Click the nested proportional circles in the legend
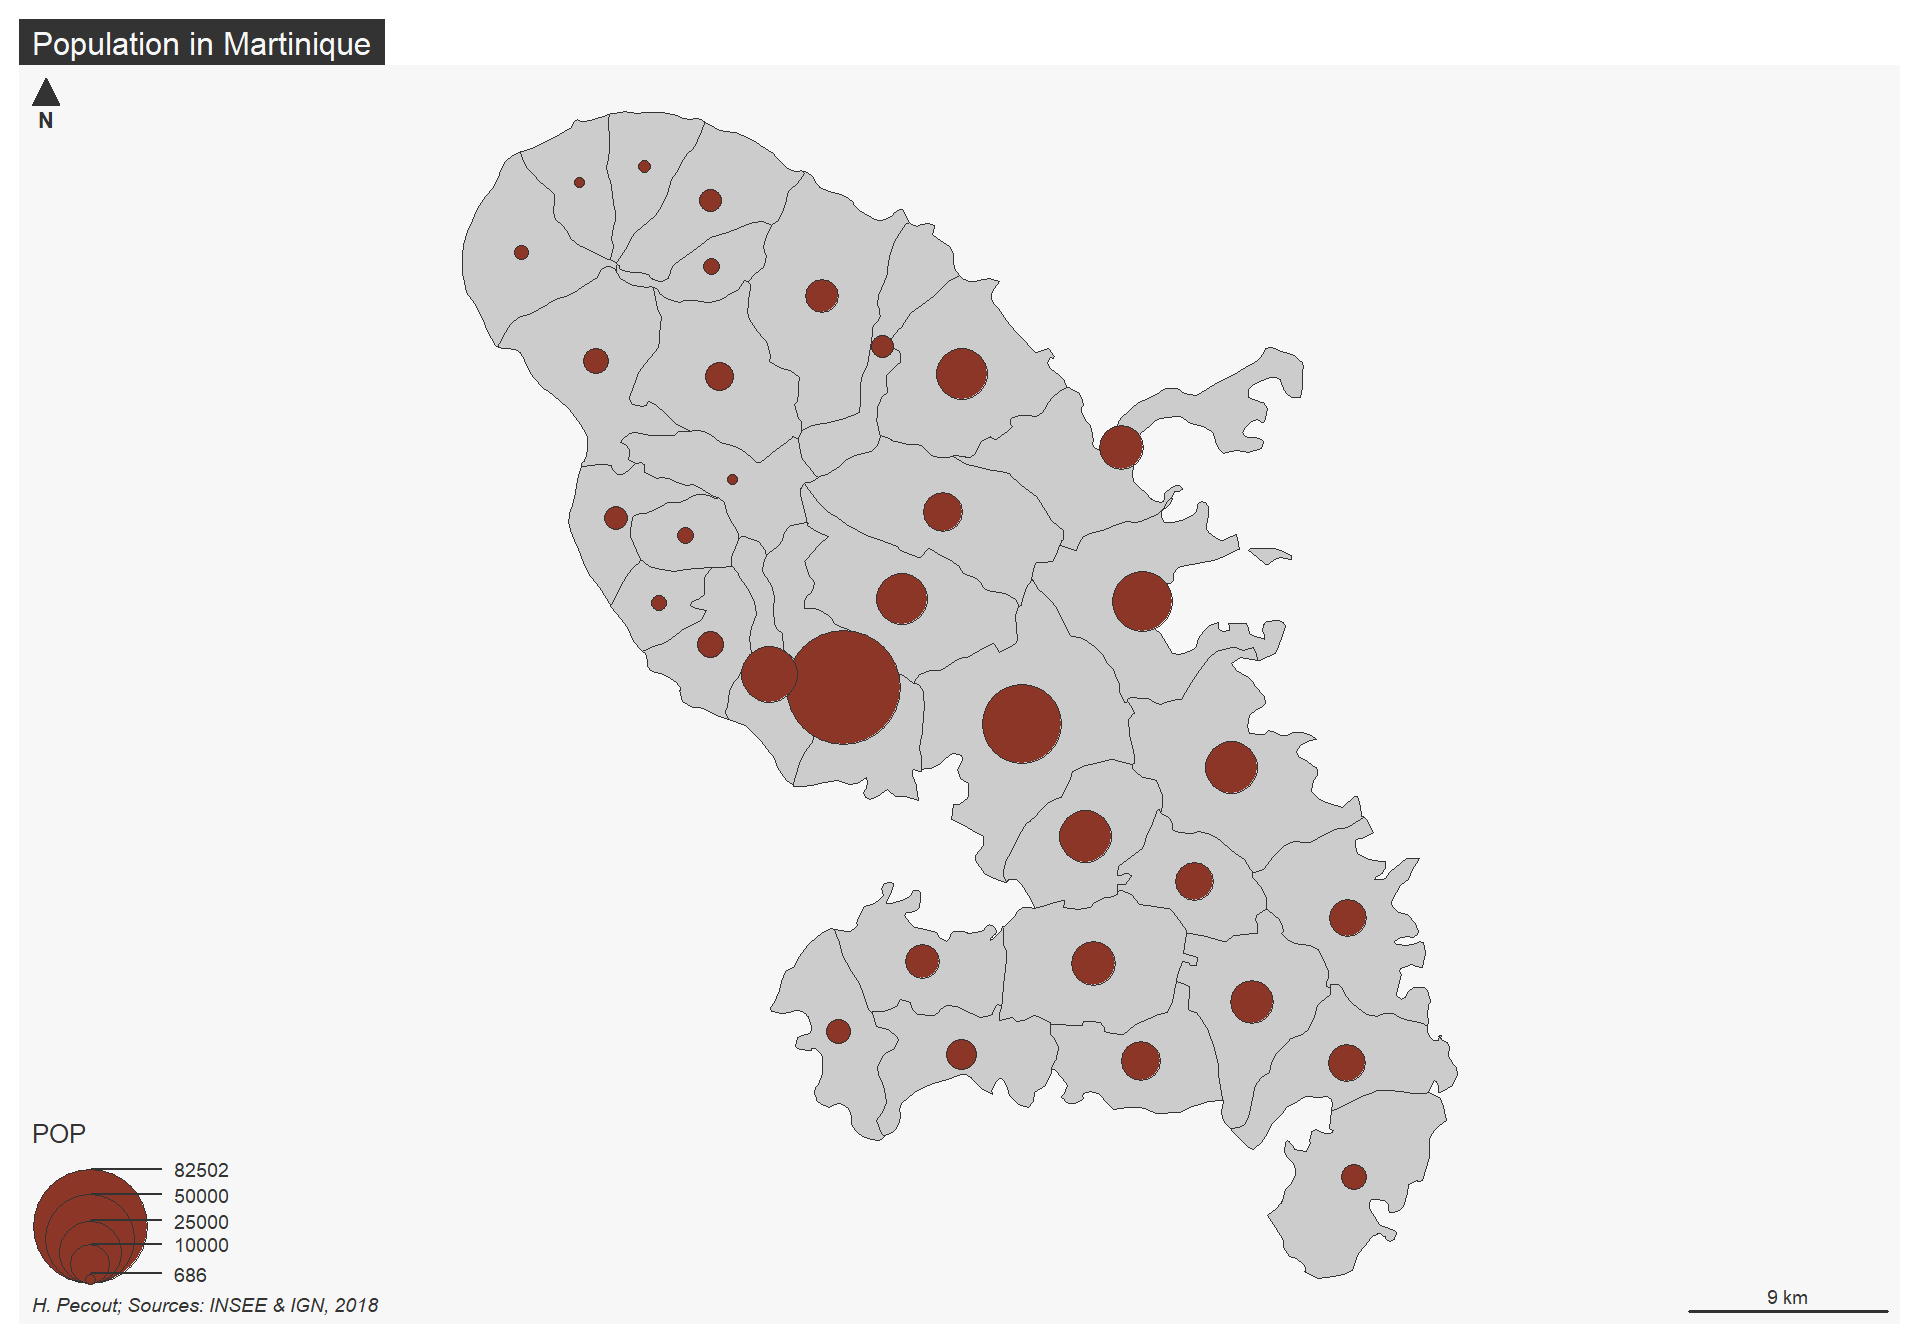 coord(90,1226)
